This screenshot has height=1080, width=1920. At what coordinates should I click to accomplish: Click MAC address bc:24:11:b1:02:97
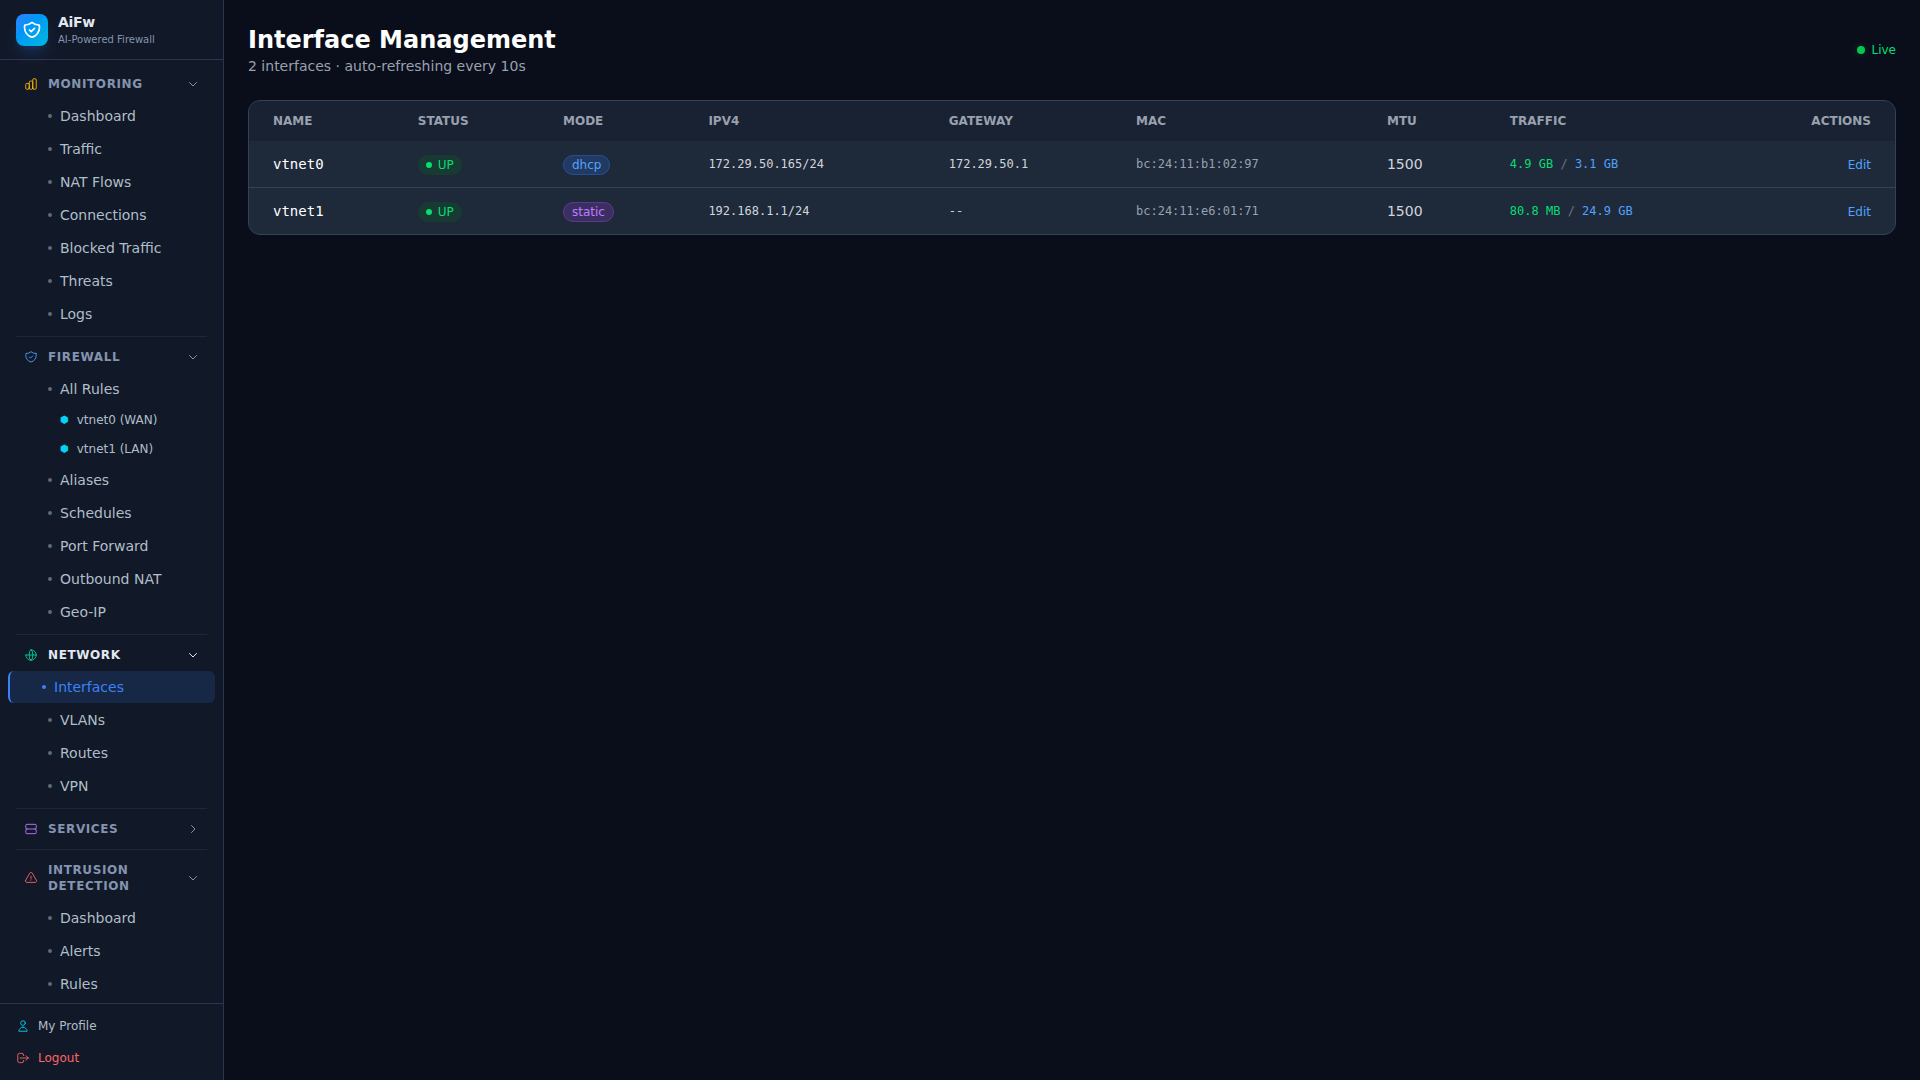pyautogui.click(x=1197, y=164)
